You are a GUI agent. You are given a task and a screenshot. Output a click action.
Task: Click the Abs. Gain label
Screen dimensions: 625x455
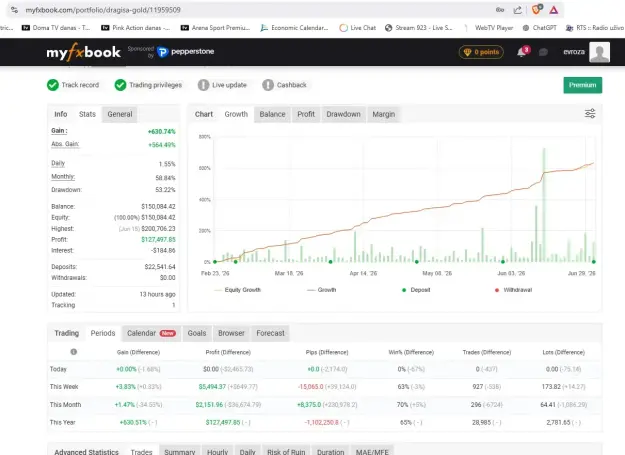(65, 144)
